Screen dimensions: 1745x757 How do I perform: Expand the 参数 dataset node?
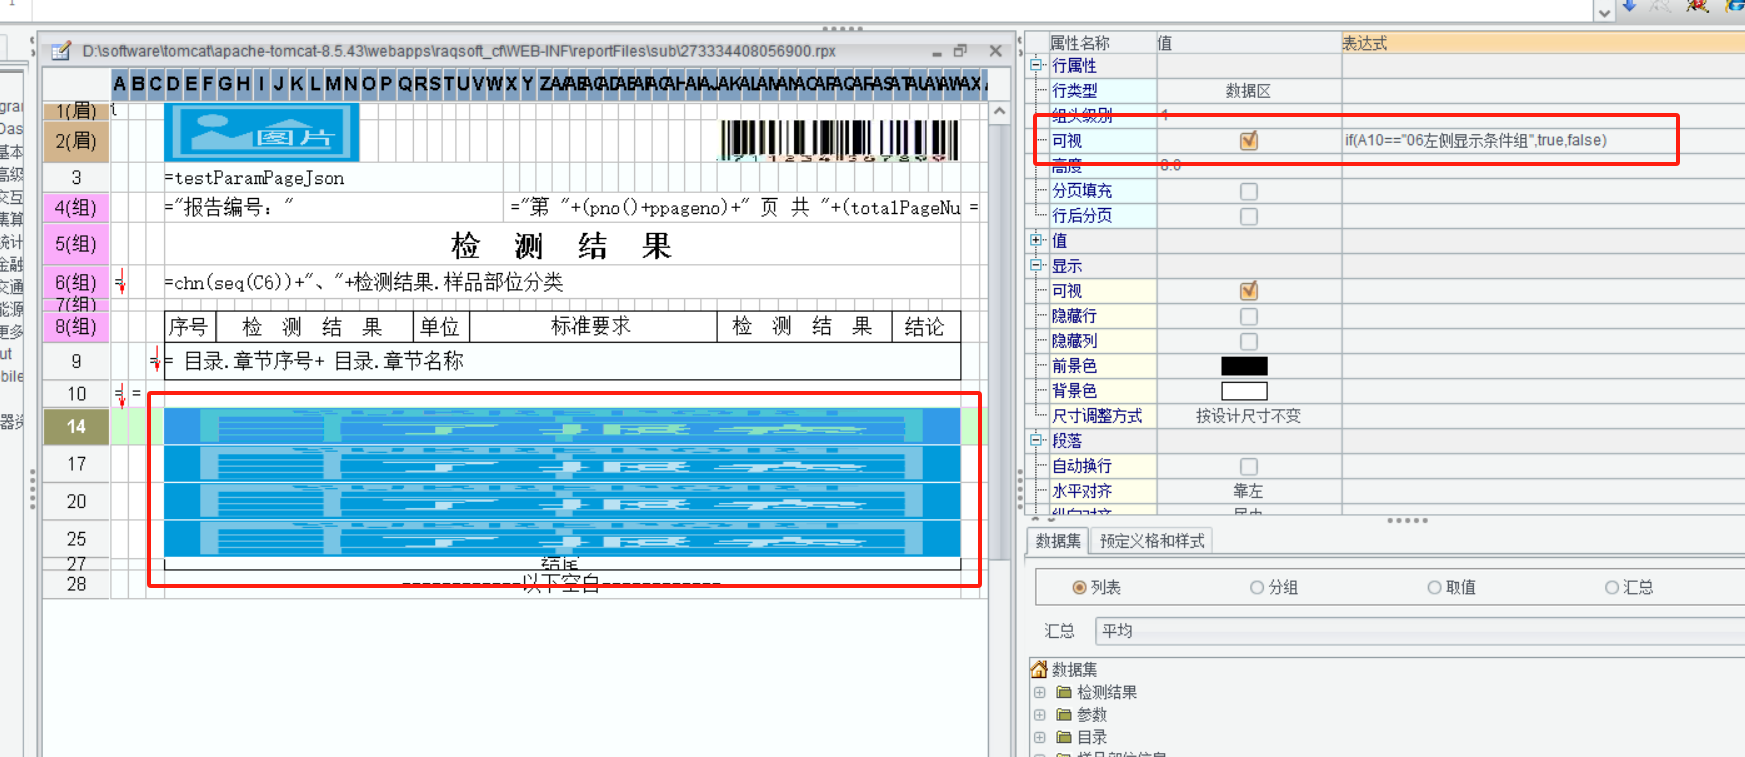(1040, 714)
